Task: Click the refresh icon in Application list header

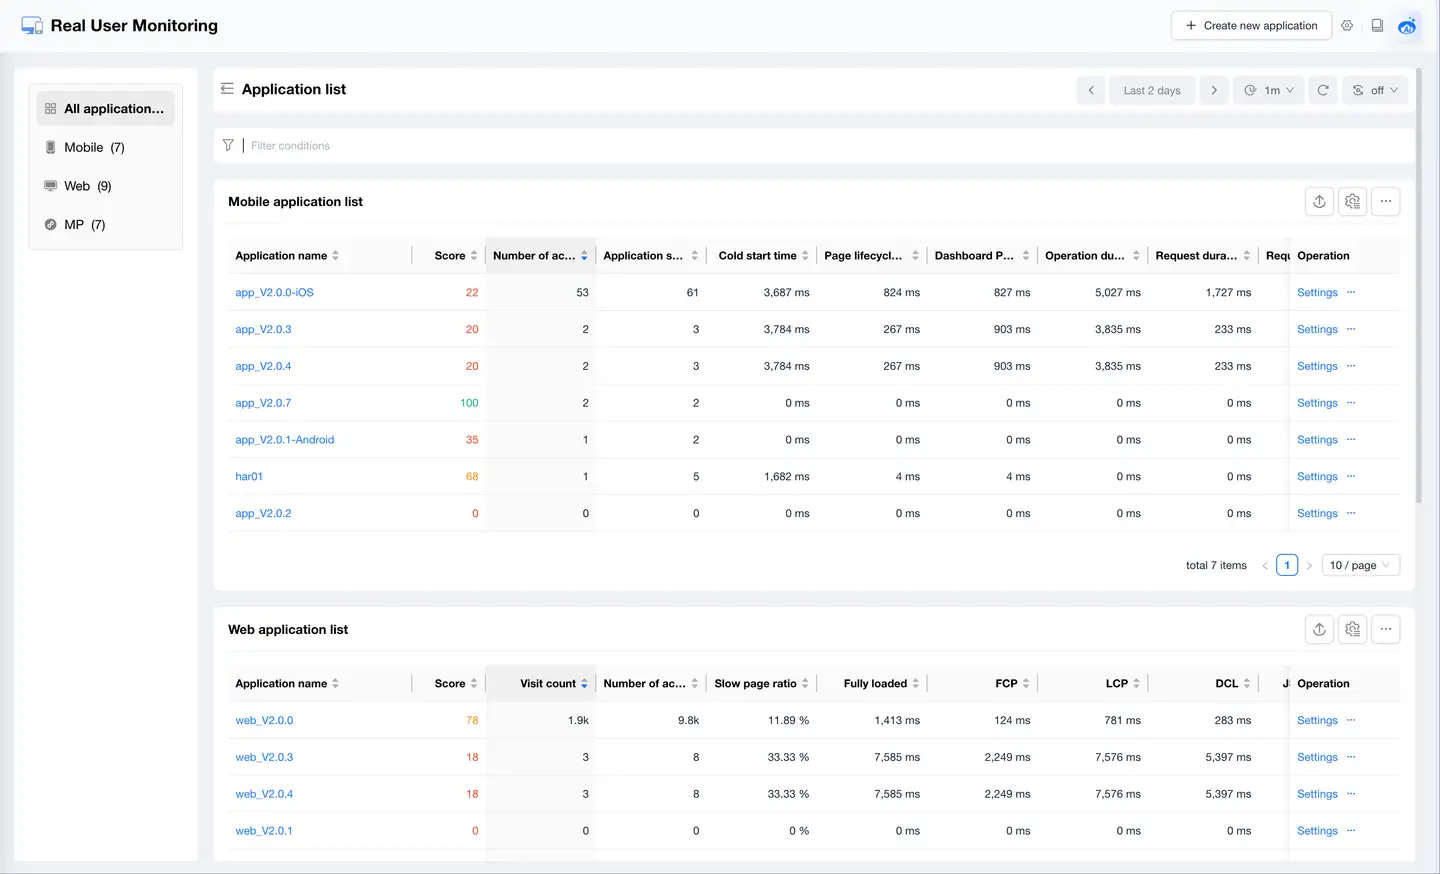Action: (x=1322, y=90)
